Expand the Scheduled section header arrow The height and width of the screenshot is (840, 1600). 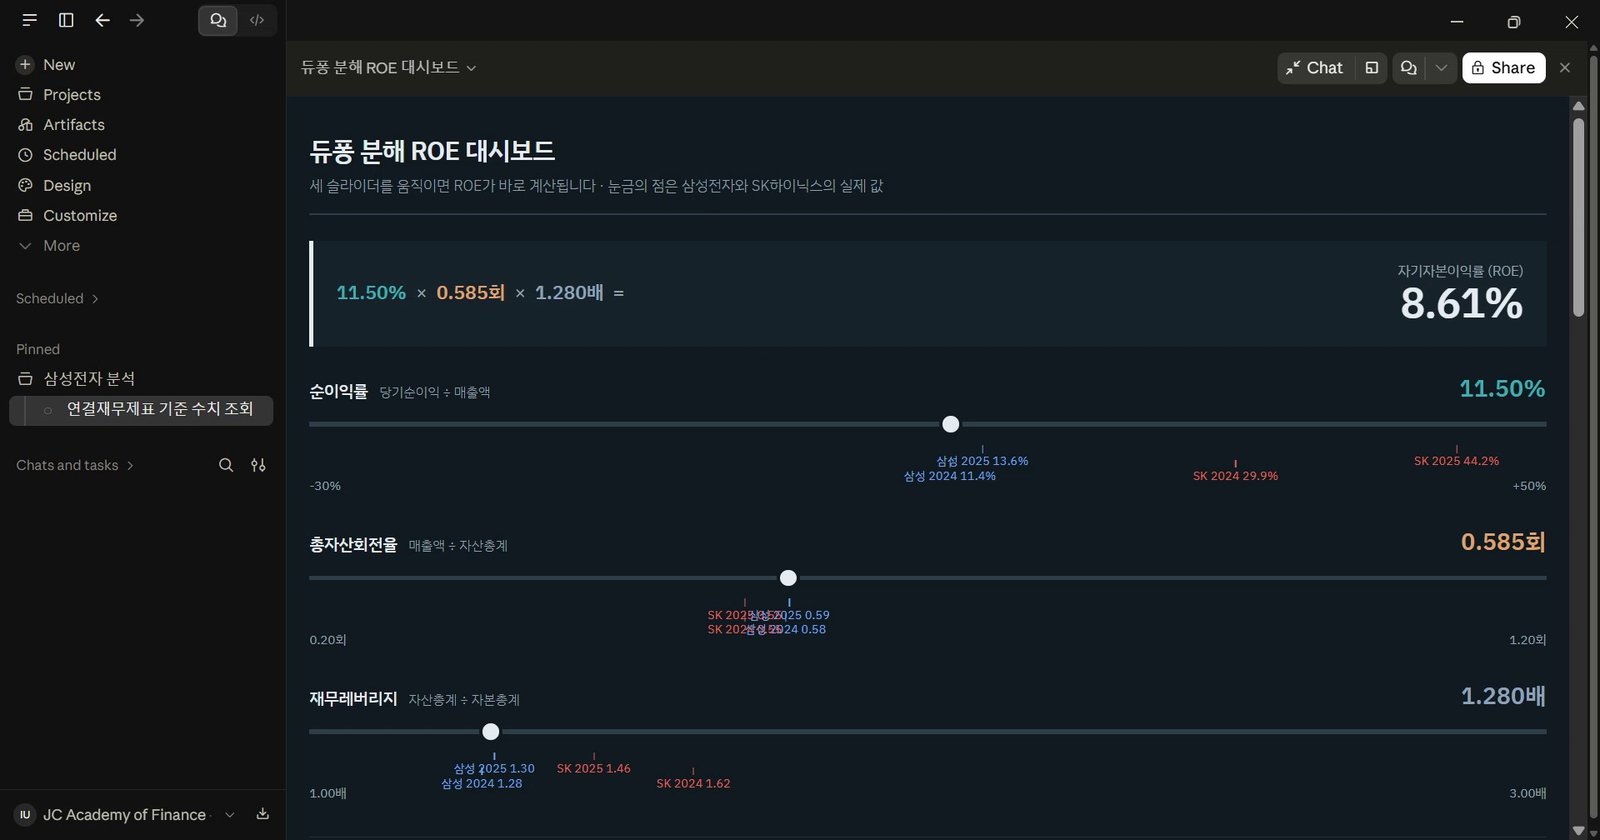(95, 299)
